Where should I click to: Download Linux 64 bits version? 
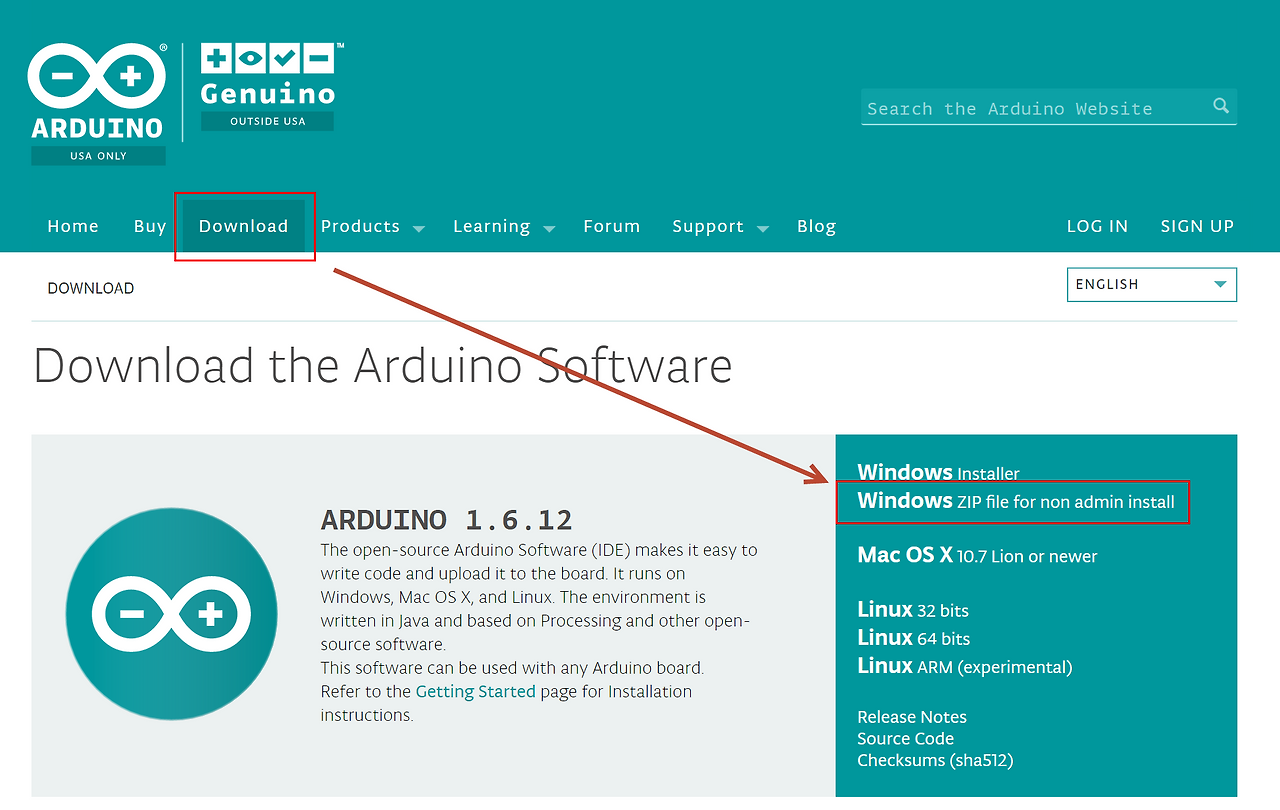[914, 637]
